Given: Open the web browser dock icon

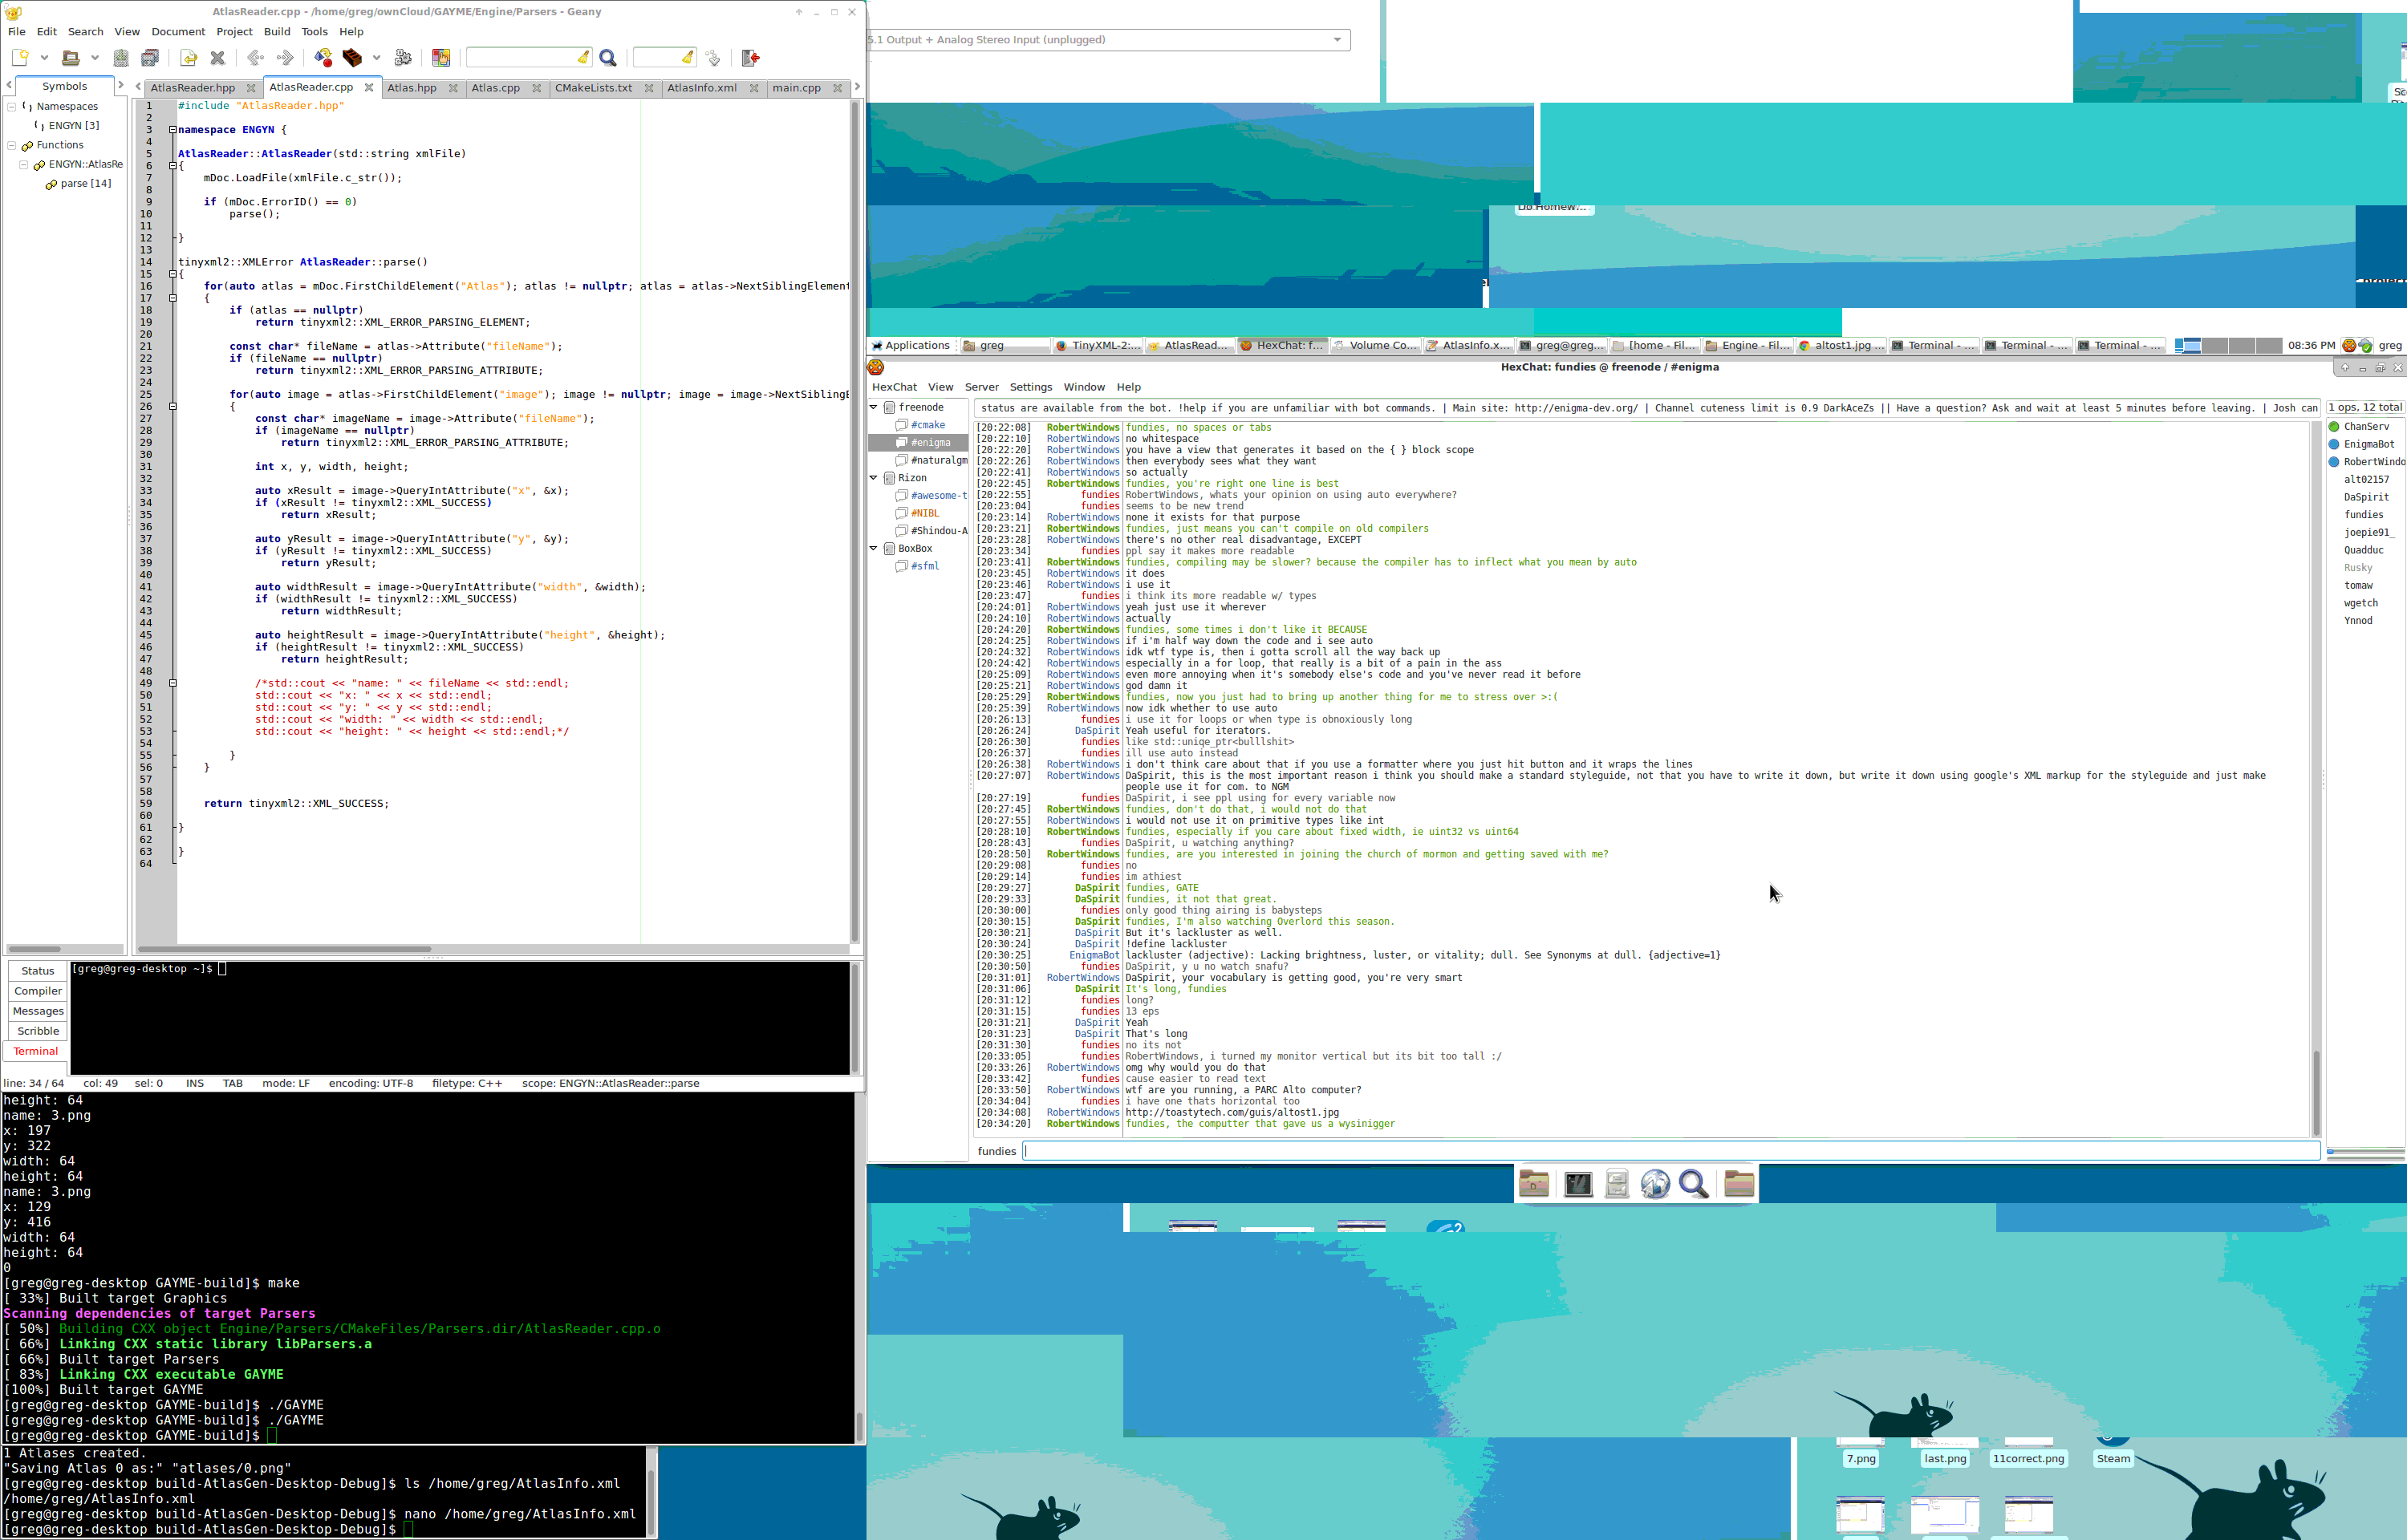Looking at the screenshot, I should (x=1655, y=1185).
